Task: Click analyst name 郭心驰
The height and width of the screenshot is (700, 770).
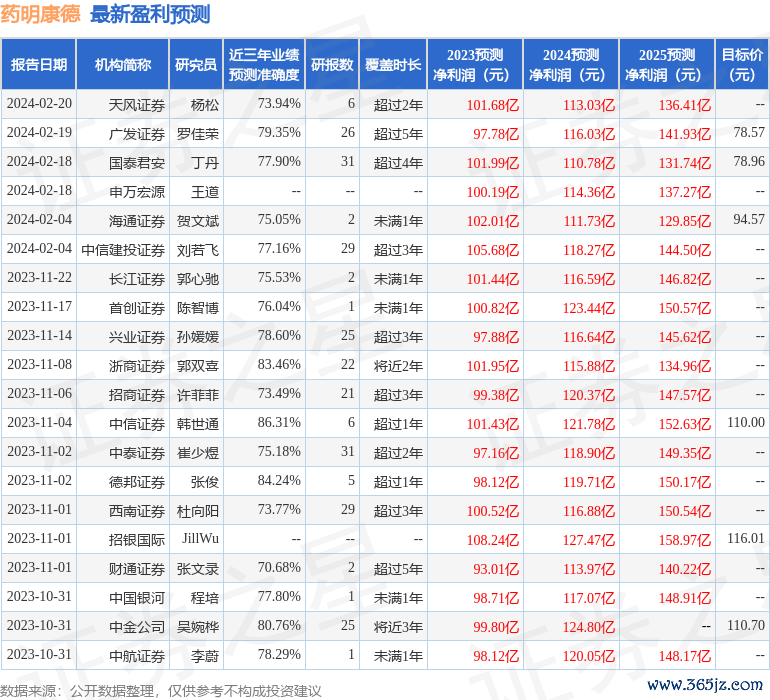Action: (198, 279)
